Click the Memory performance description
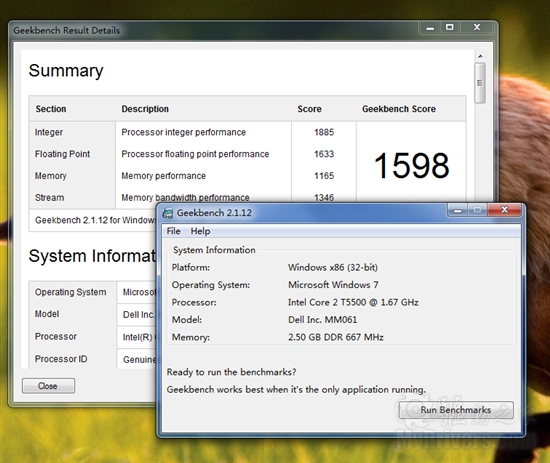This screenshot has width=550, height=463. click(163, 176)
